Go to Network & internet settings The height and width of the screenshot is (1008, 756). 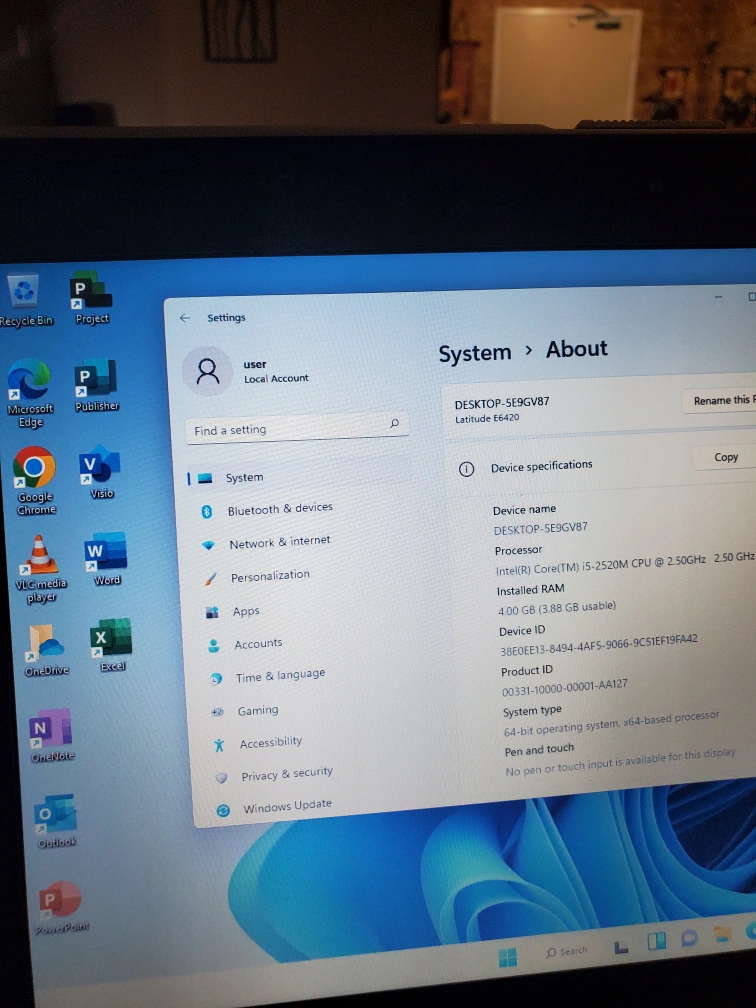(x=279, y=542)
